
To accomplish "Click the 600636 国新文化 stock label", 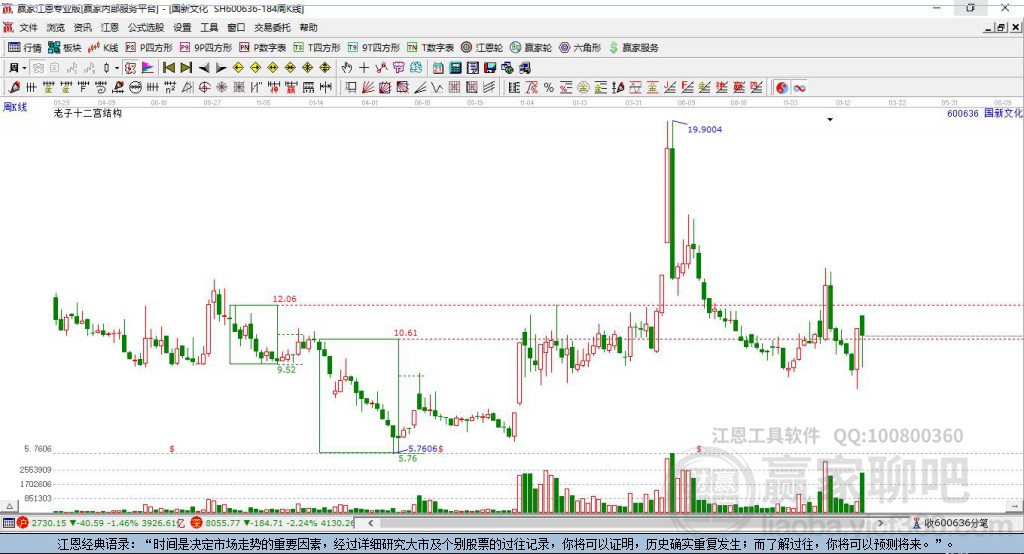I will pyautogui.click(x=985, y=113).
